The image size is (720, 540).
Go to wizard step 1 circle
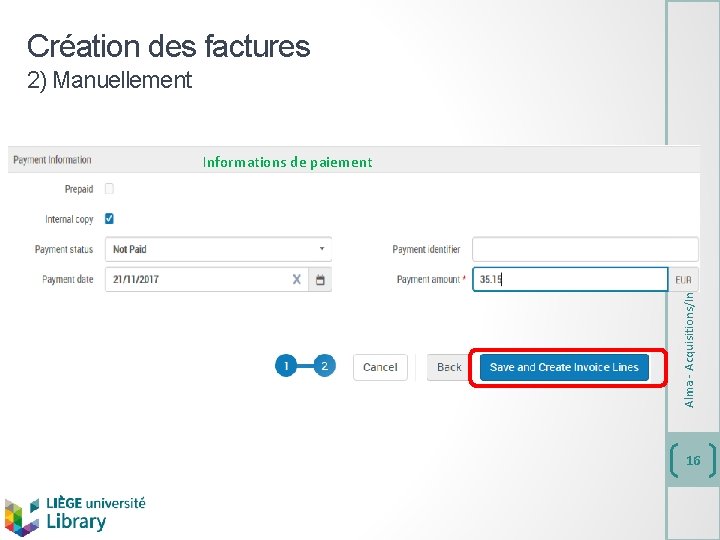[286, 367]
